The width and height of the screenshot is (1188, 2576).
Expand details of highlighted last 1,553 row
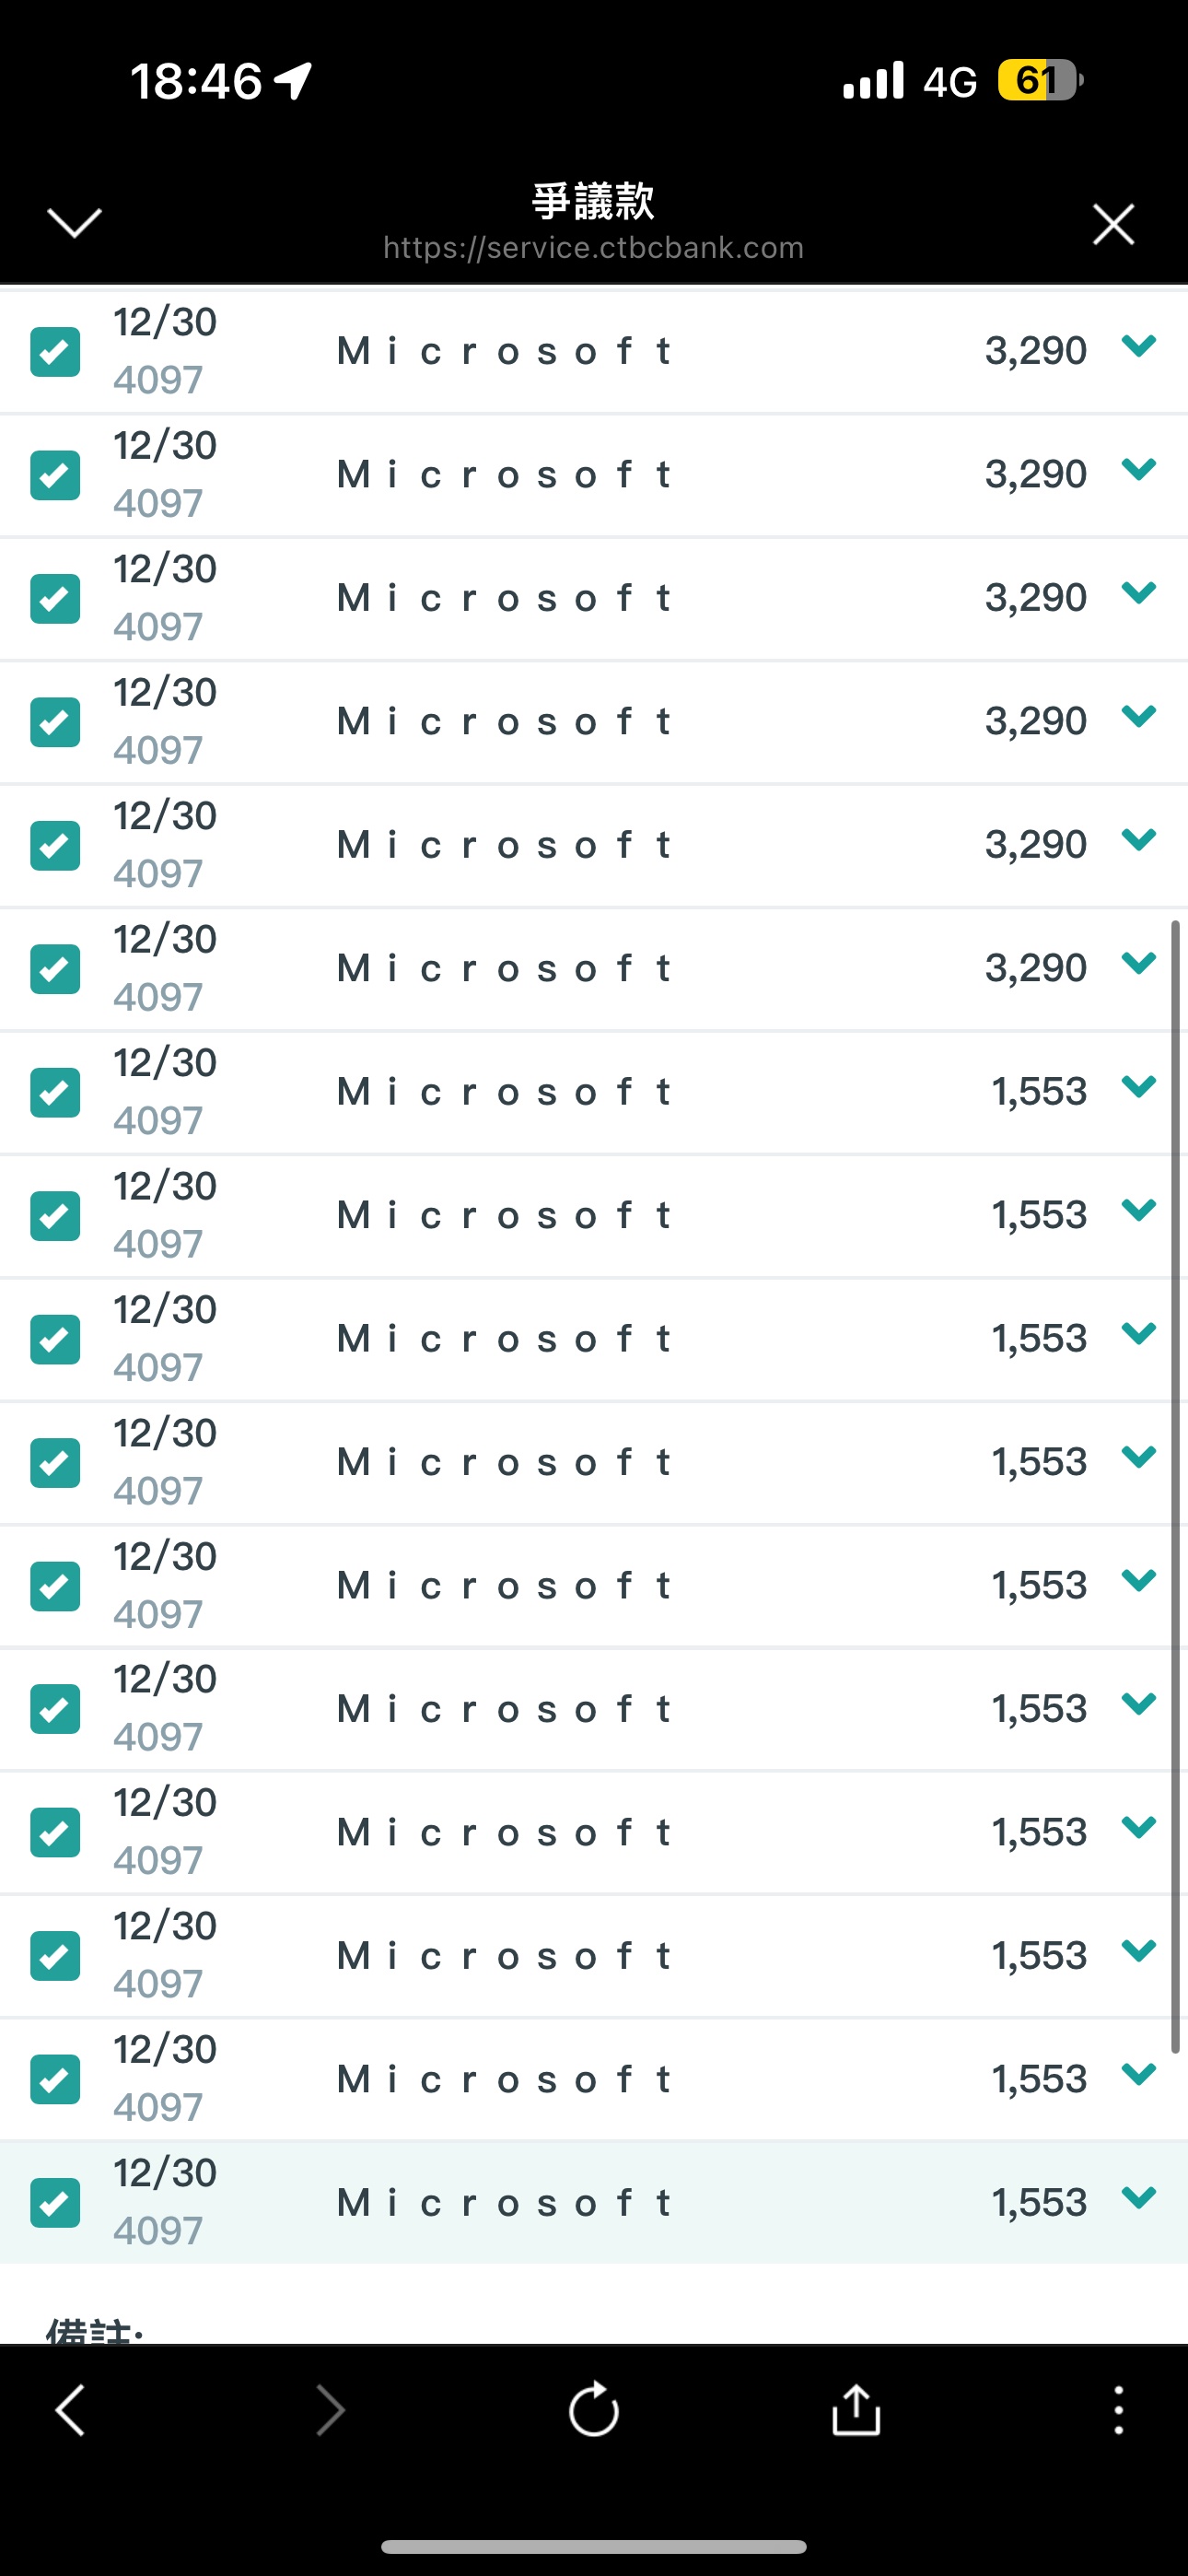[x=1139, y=2197]
